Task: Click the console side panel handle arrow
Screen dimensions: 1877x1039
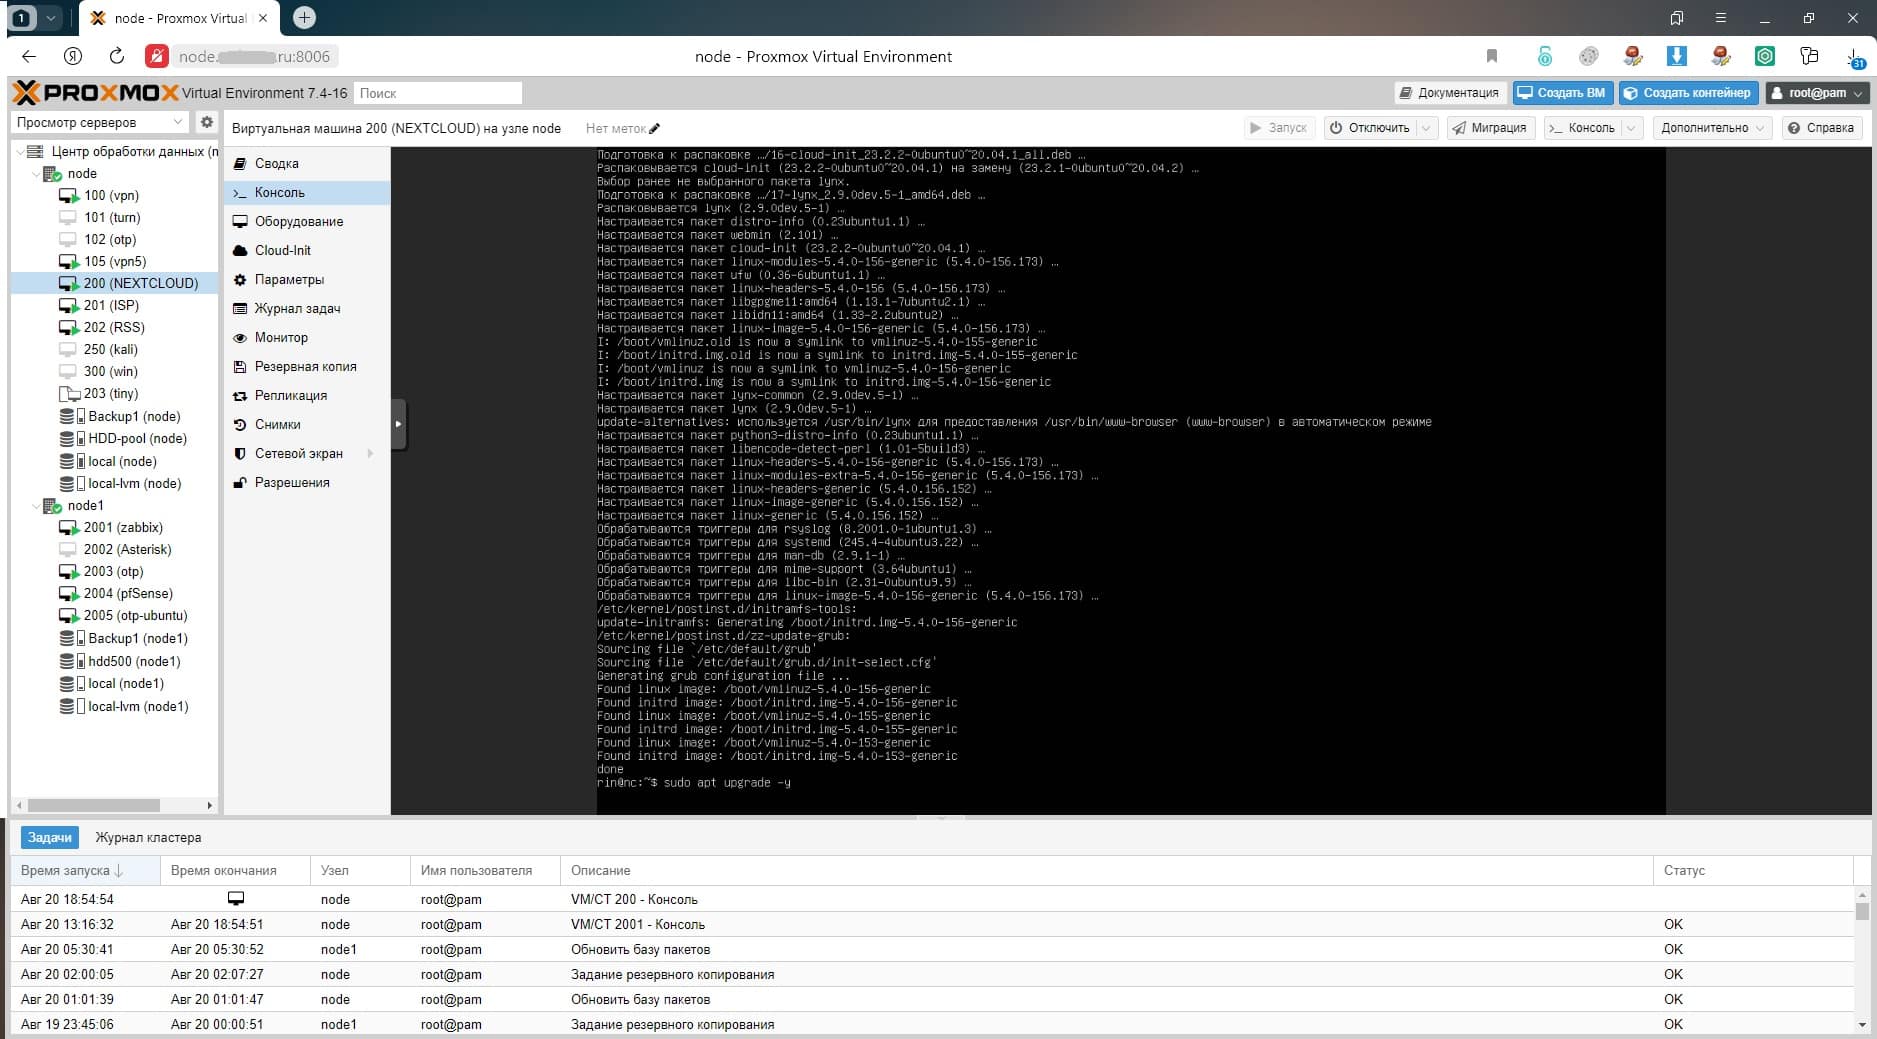Action: tap(398, 424)
